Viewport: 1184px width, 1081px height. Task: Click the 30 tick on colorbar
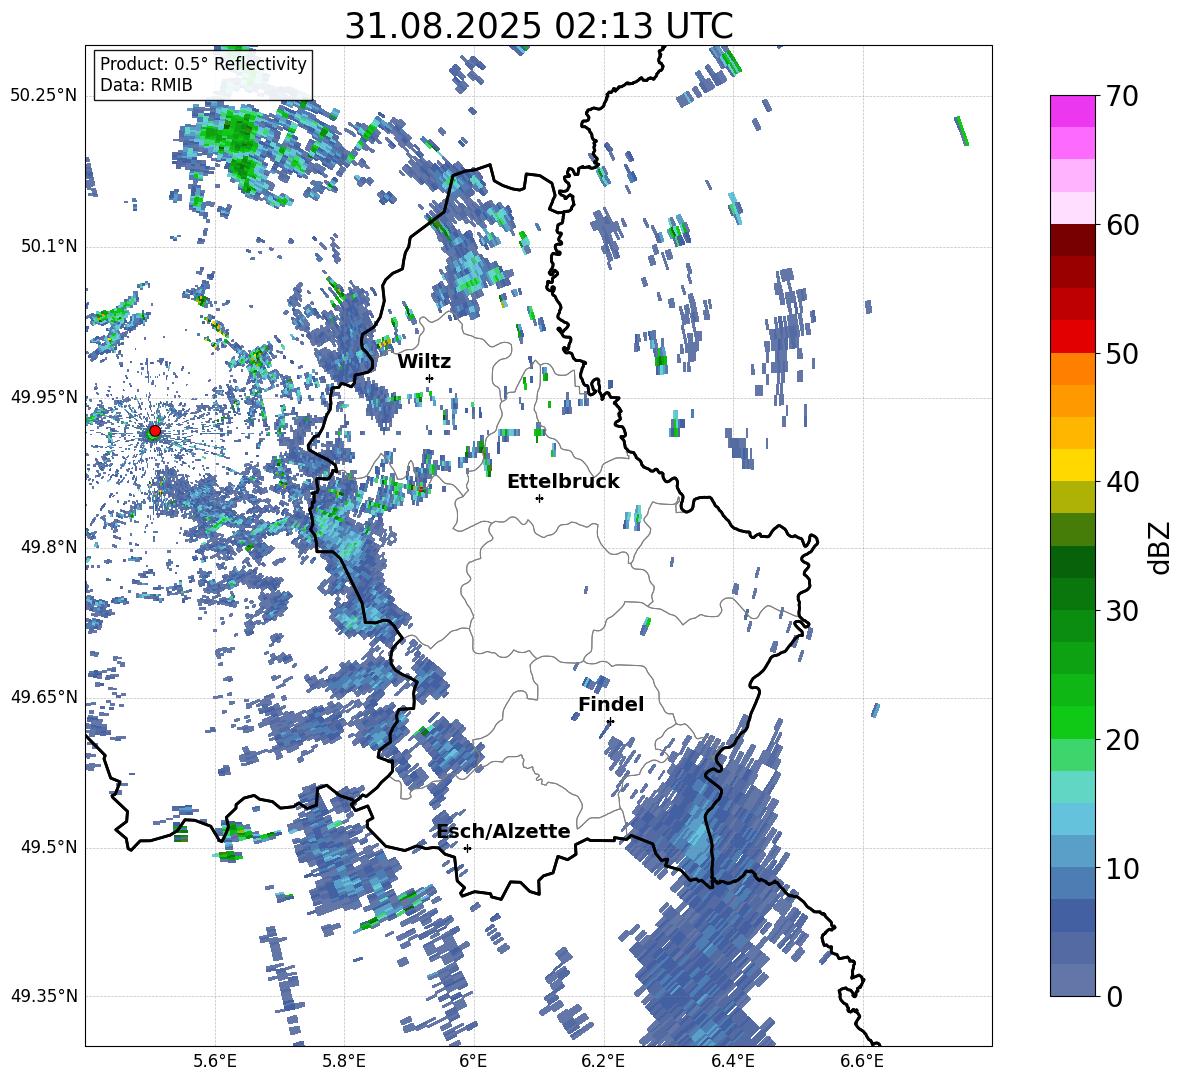[x=1122, y=611]
